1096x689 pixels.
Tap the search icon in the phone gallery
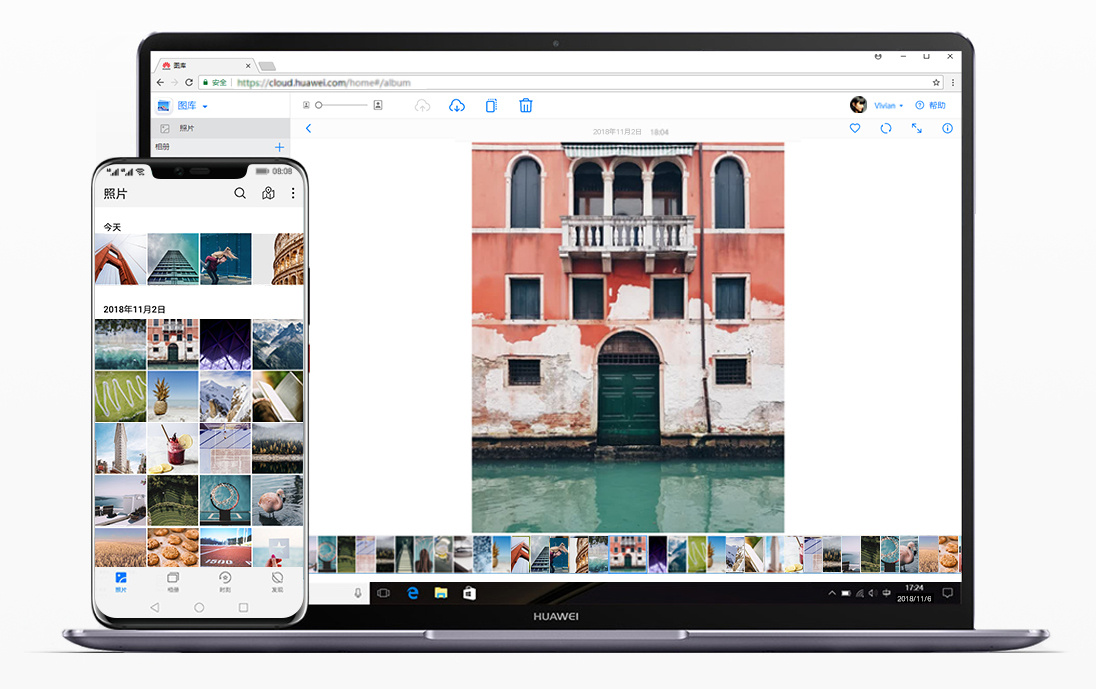click(240, 193)
